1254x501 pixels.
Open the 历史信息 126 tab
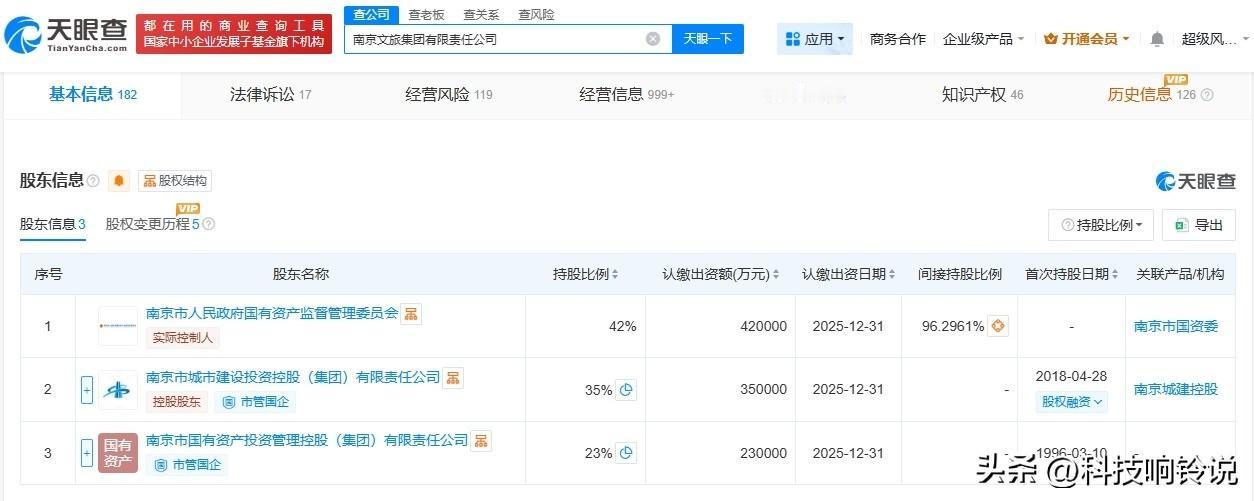coord(1151,94)
